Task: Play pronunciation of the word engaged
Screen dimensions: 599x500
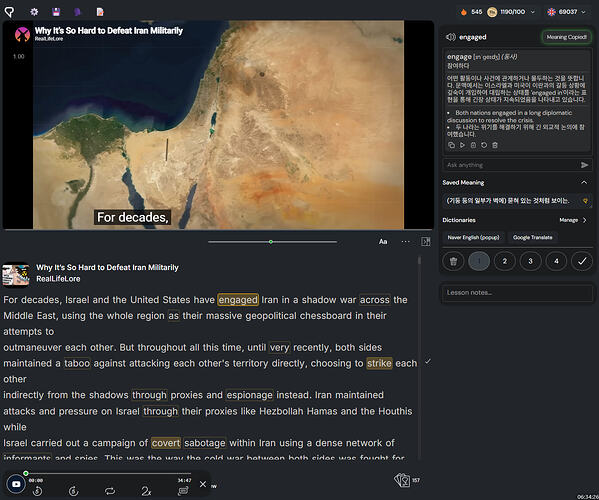Action: [x=451, y=37]
